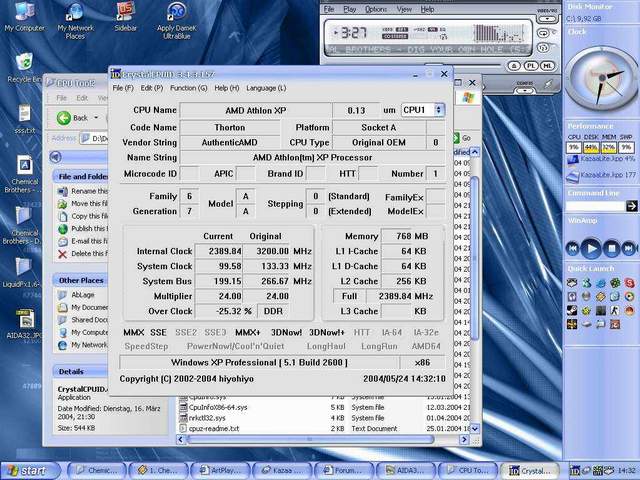Open Winamp Play menu
The image size is (640, 480).
pos(349,9)
